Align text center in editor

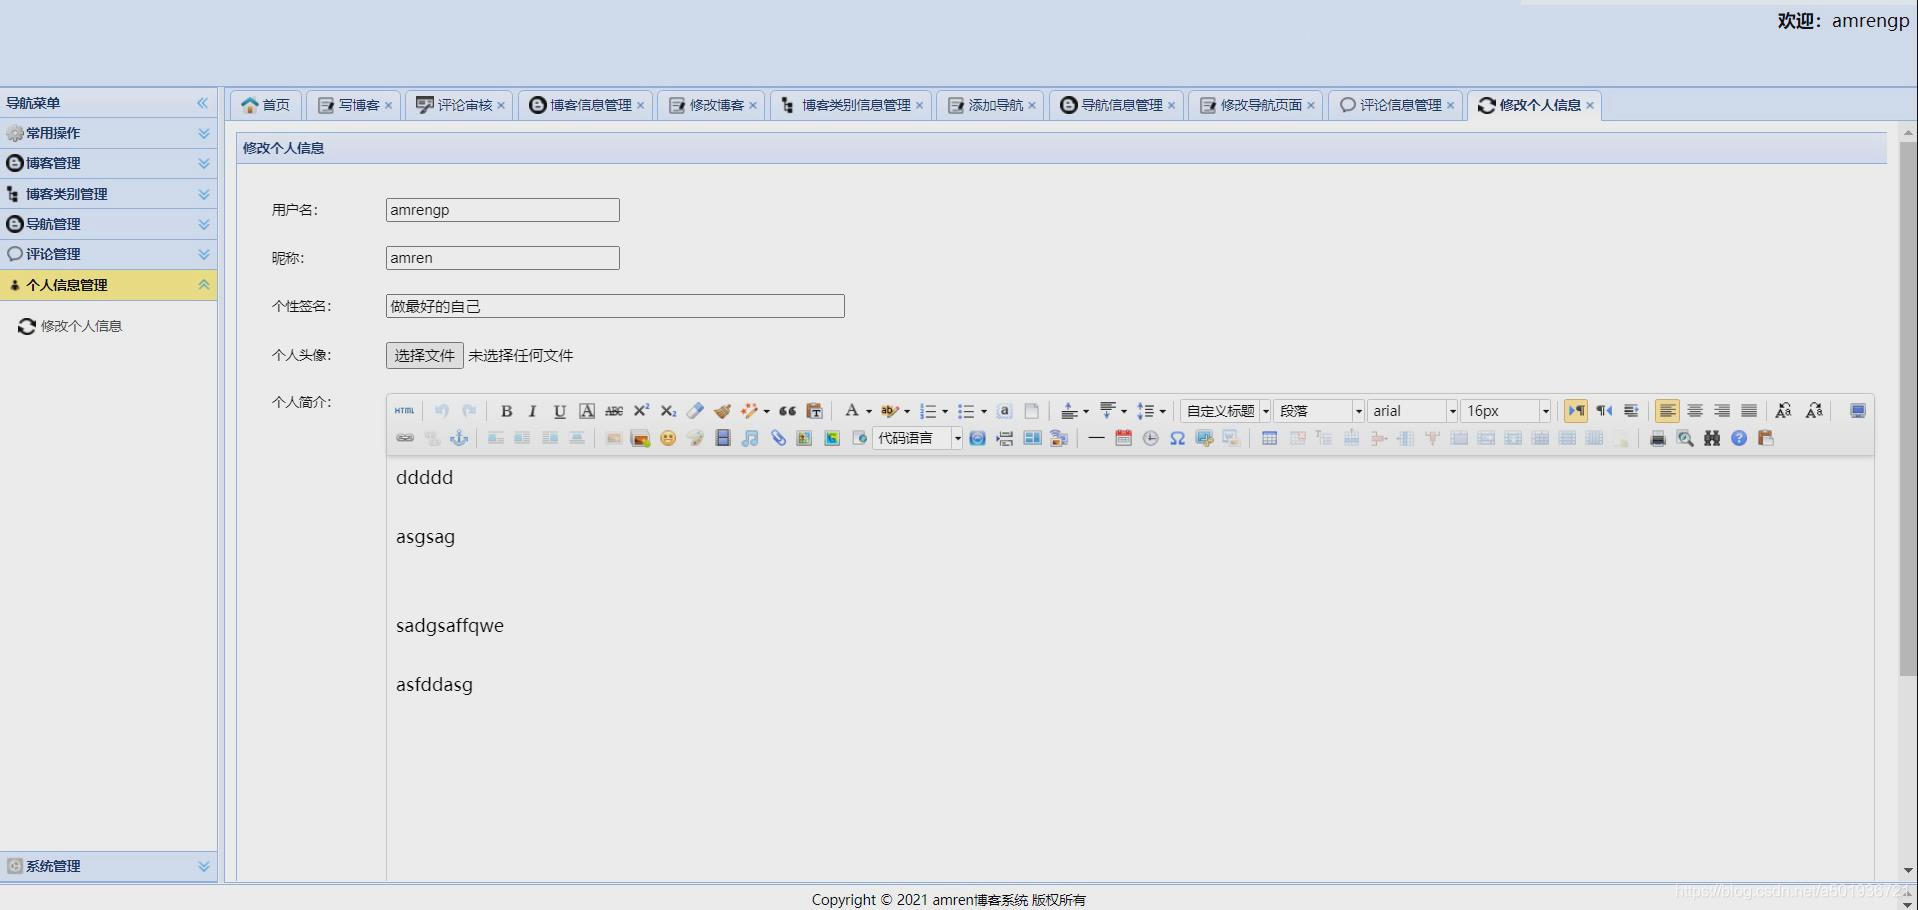tap(1695, 411)
